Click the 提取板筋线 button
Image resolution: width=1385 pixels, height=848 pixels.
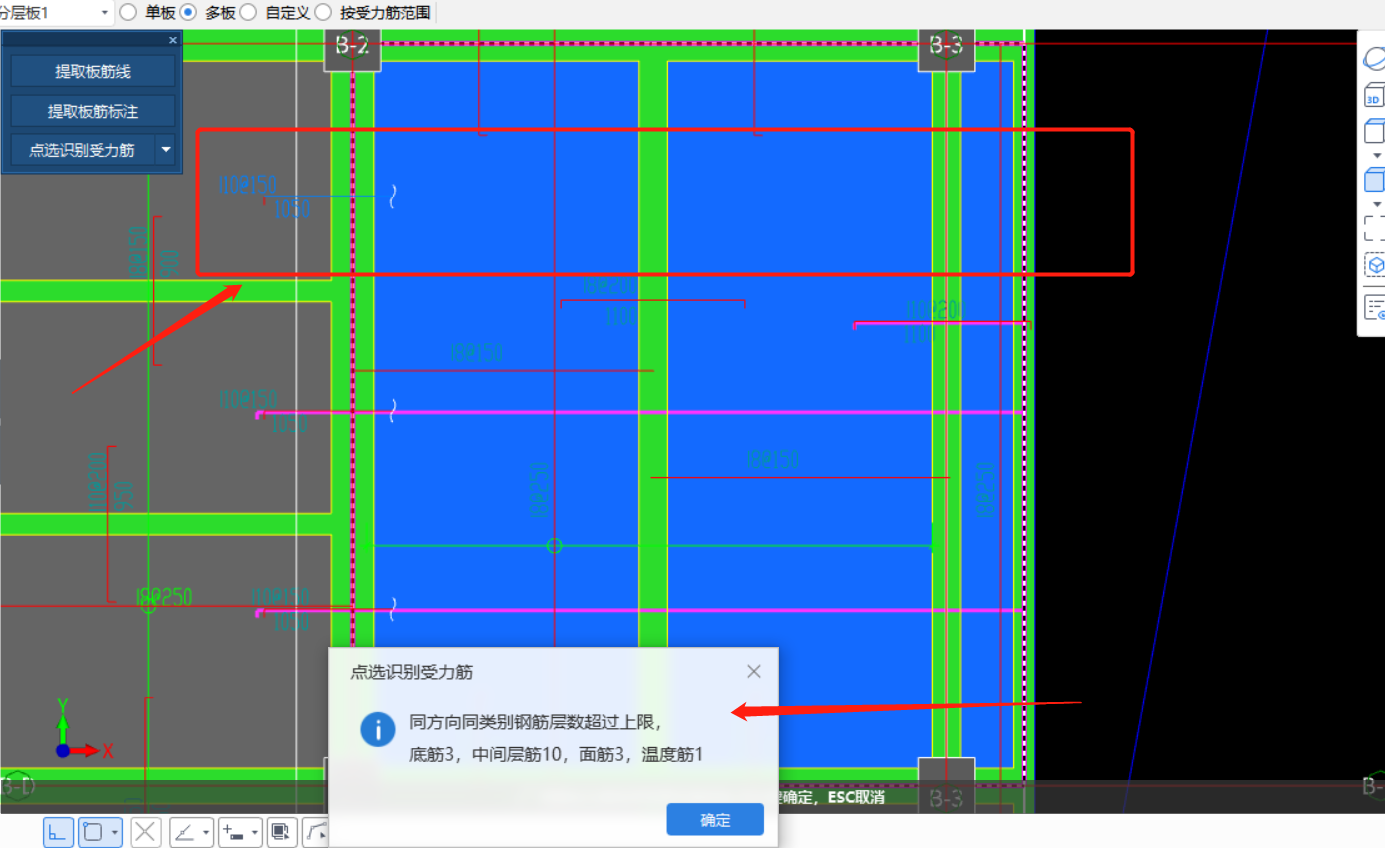(x=93, y=72)
